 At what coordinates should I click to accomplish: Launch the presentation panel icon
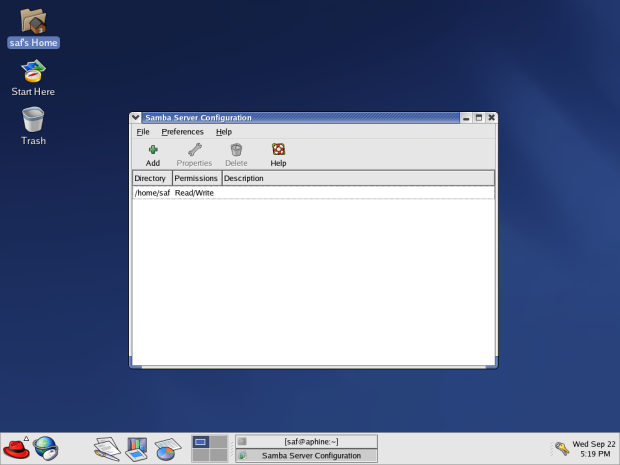tap(137, 449)
